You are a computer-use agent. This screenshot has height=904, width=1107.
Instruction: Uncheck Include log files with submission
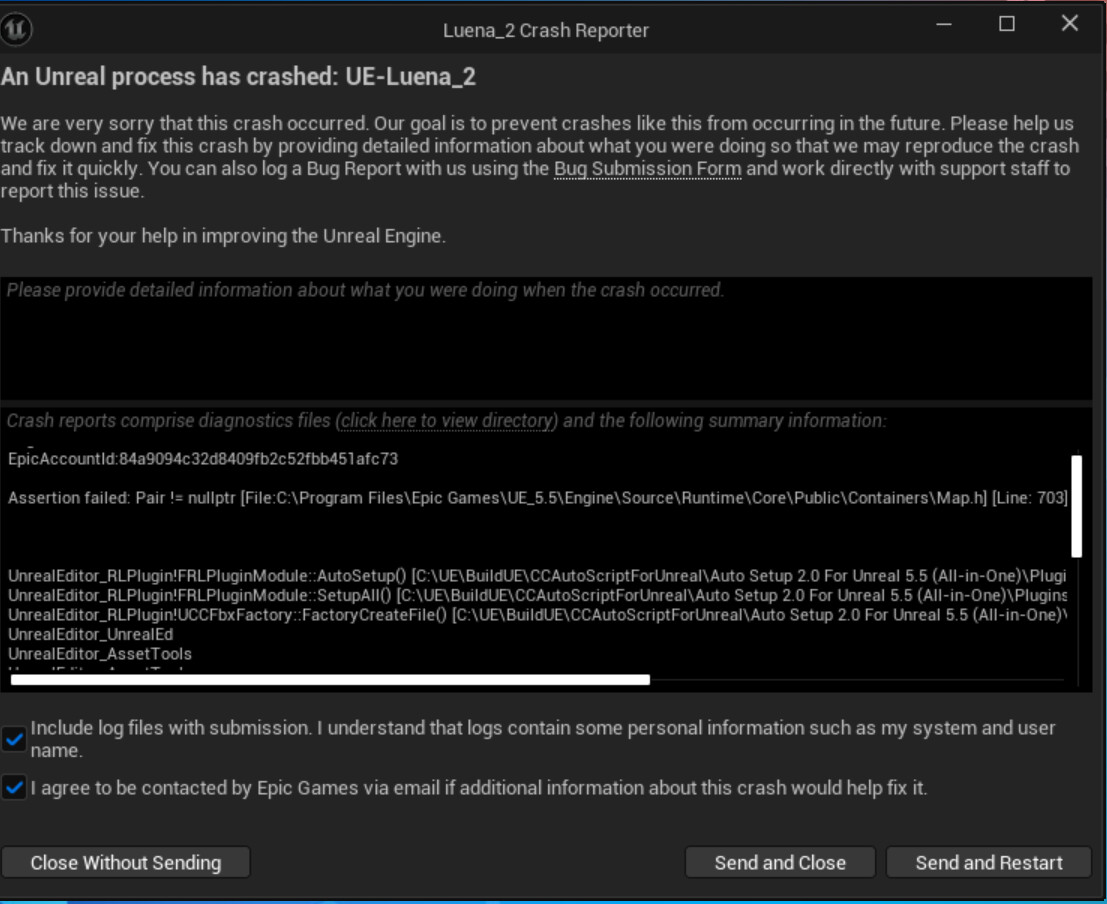(14, 739)
